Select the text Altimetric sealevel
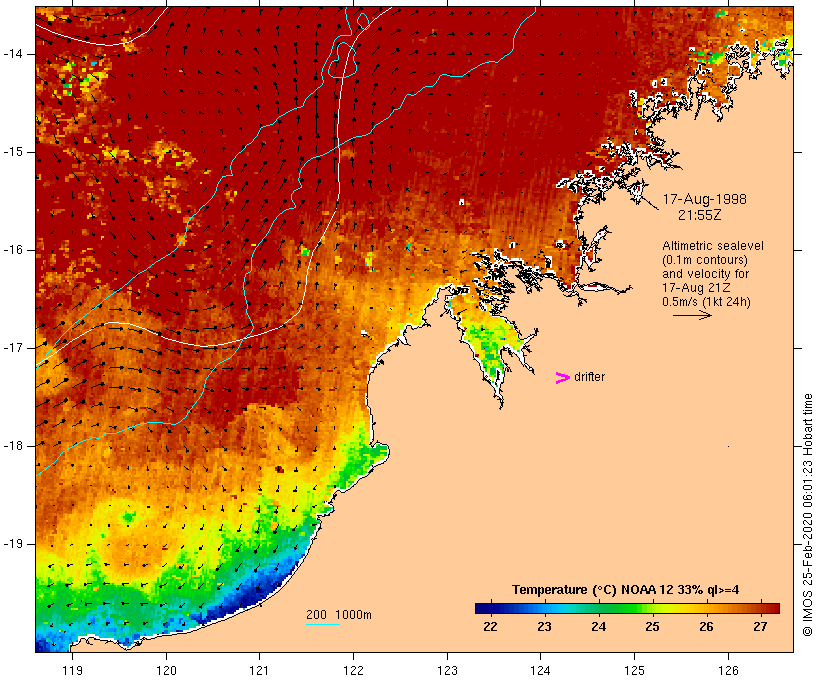The width and height of the screenshot is (820, 680). 713,246
